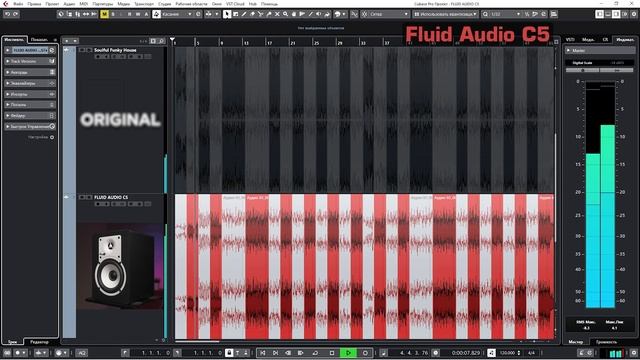Click Go to previous marker button

[262, 353]
